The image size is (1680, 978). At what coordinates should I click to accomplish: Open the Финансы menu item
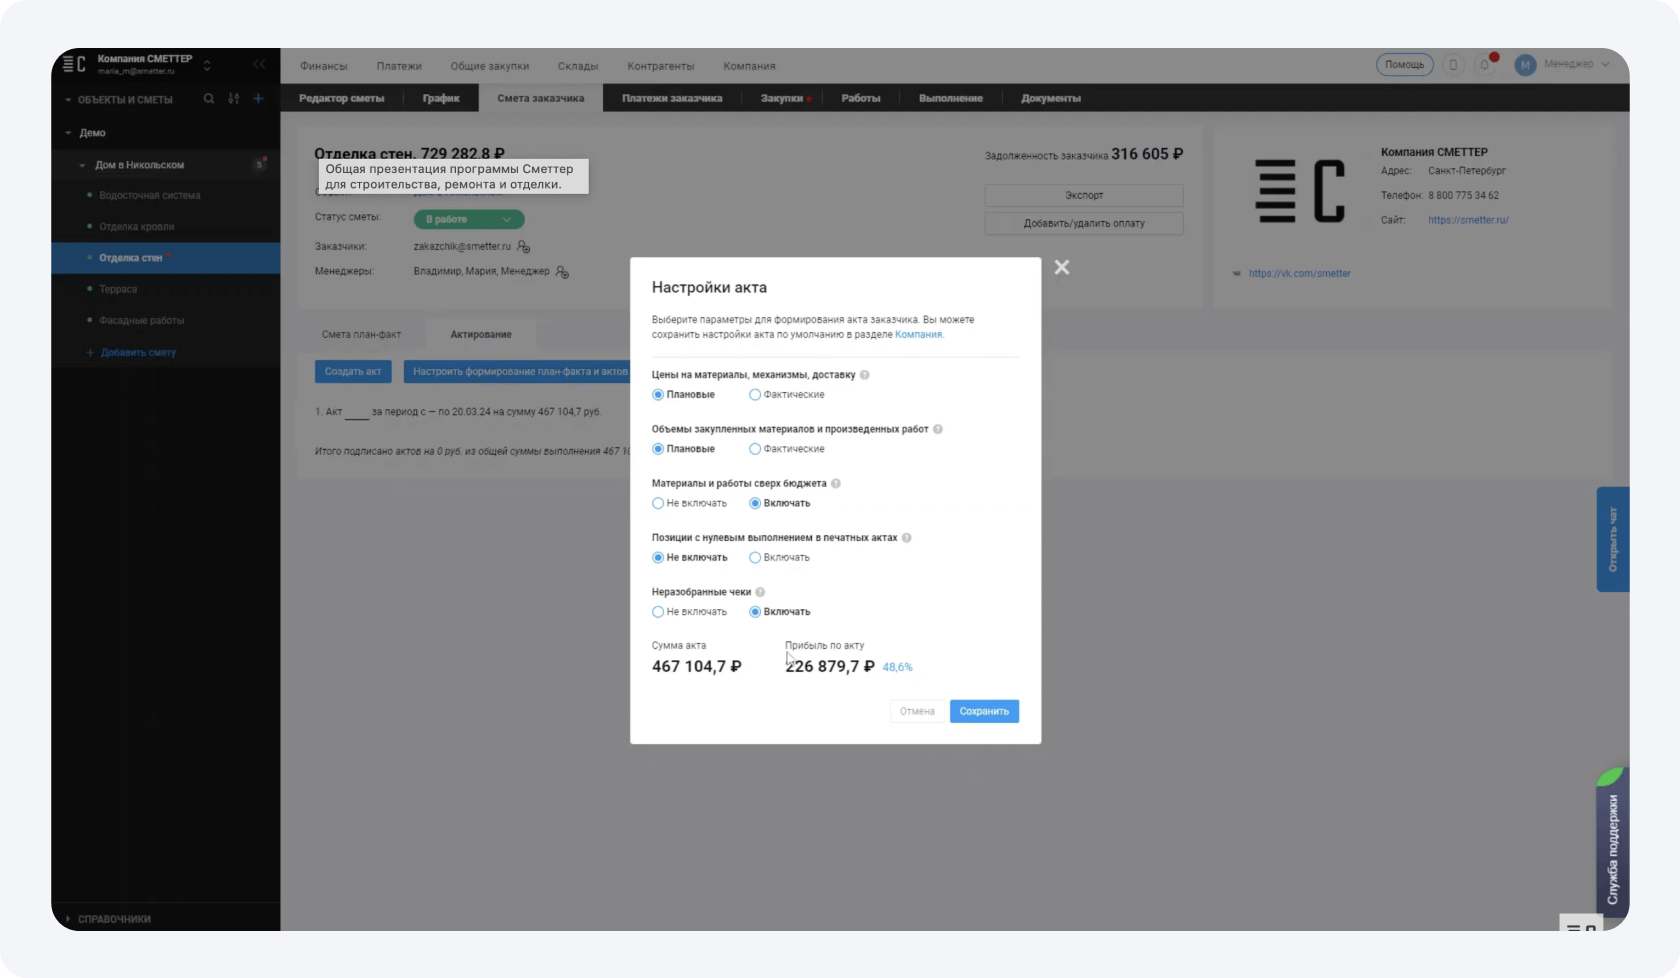click(x=323, y=66)
